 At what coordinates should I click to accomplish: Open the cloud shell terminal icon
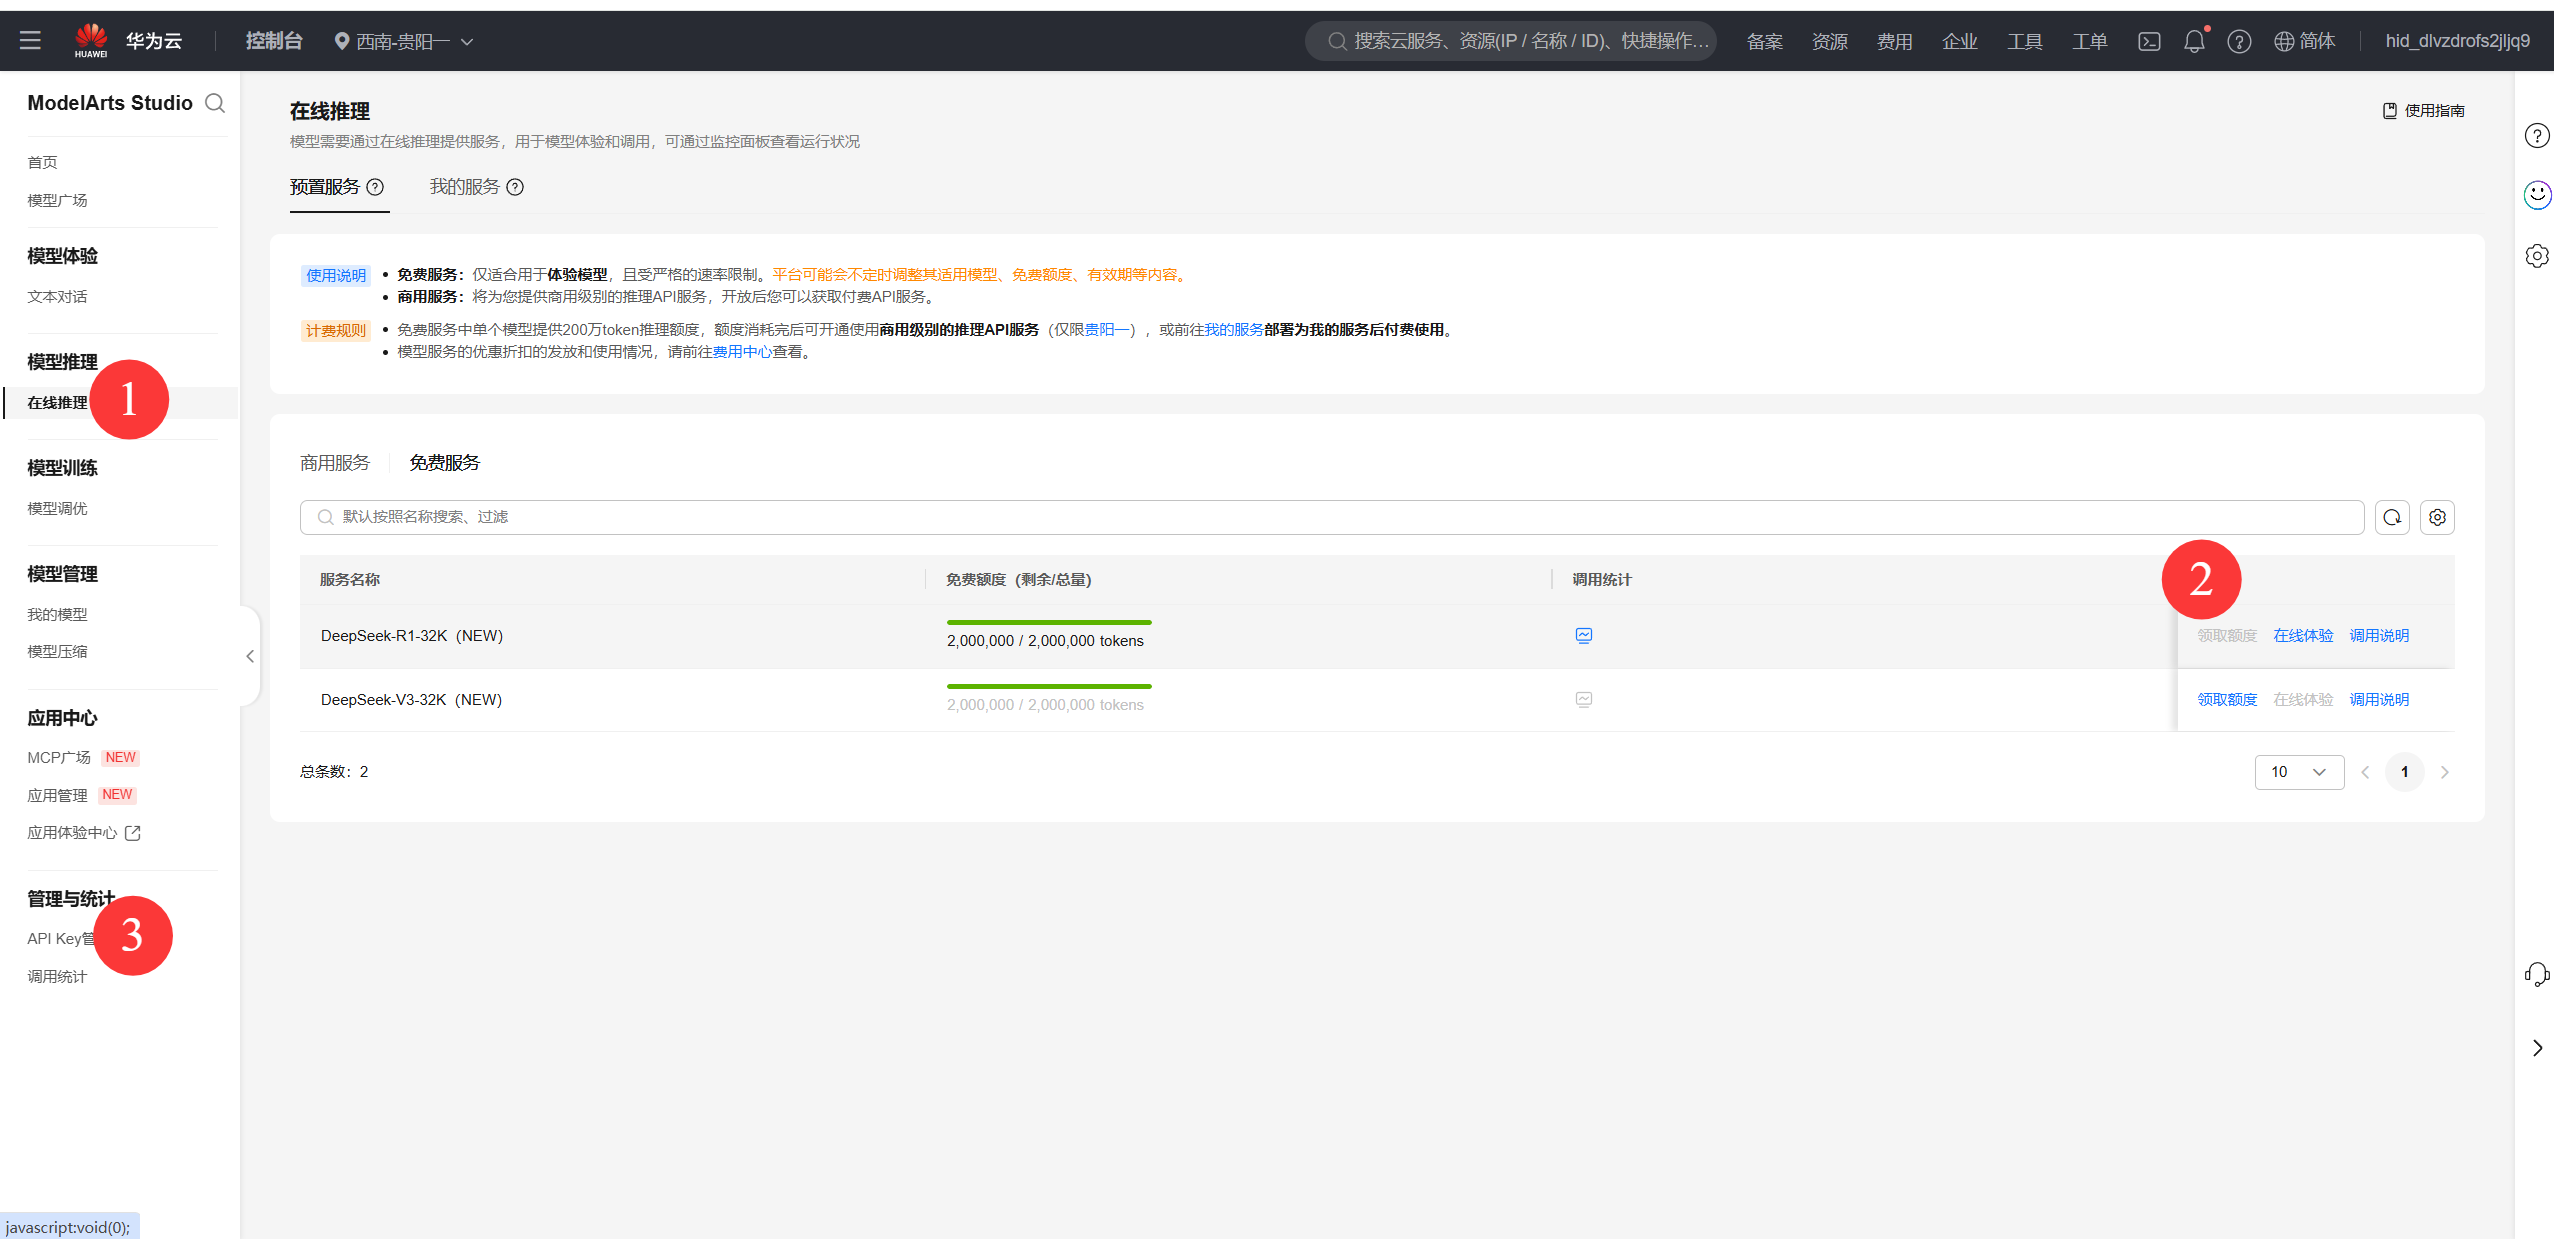click(x=2149, y=41)
